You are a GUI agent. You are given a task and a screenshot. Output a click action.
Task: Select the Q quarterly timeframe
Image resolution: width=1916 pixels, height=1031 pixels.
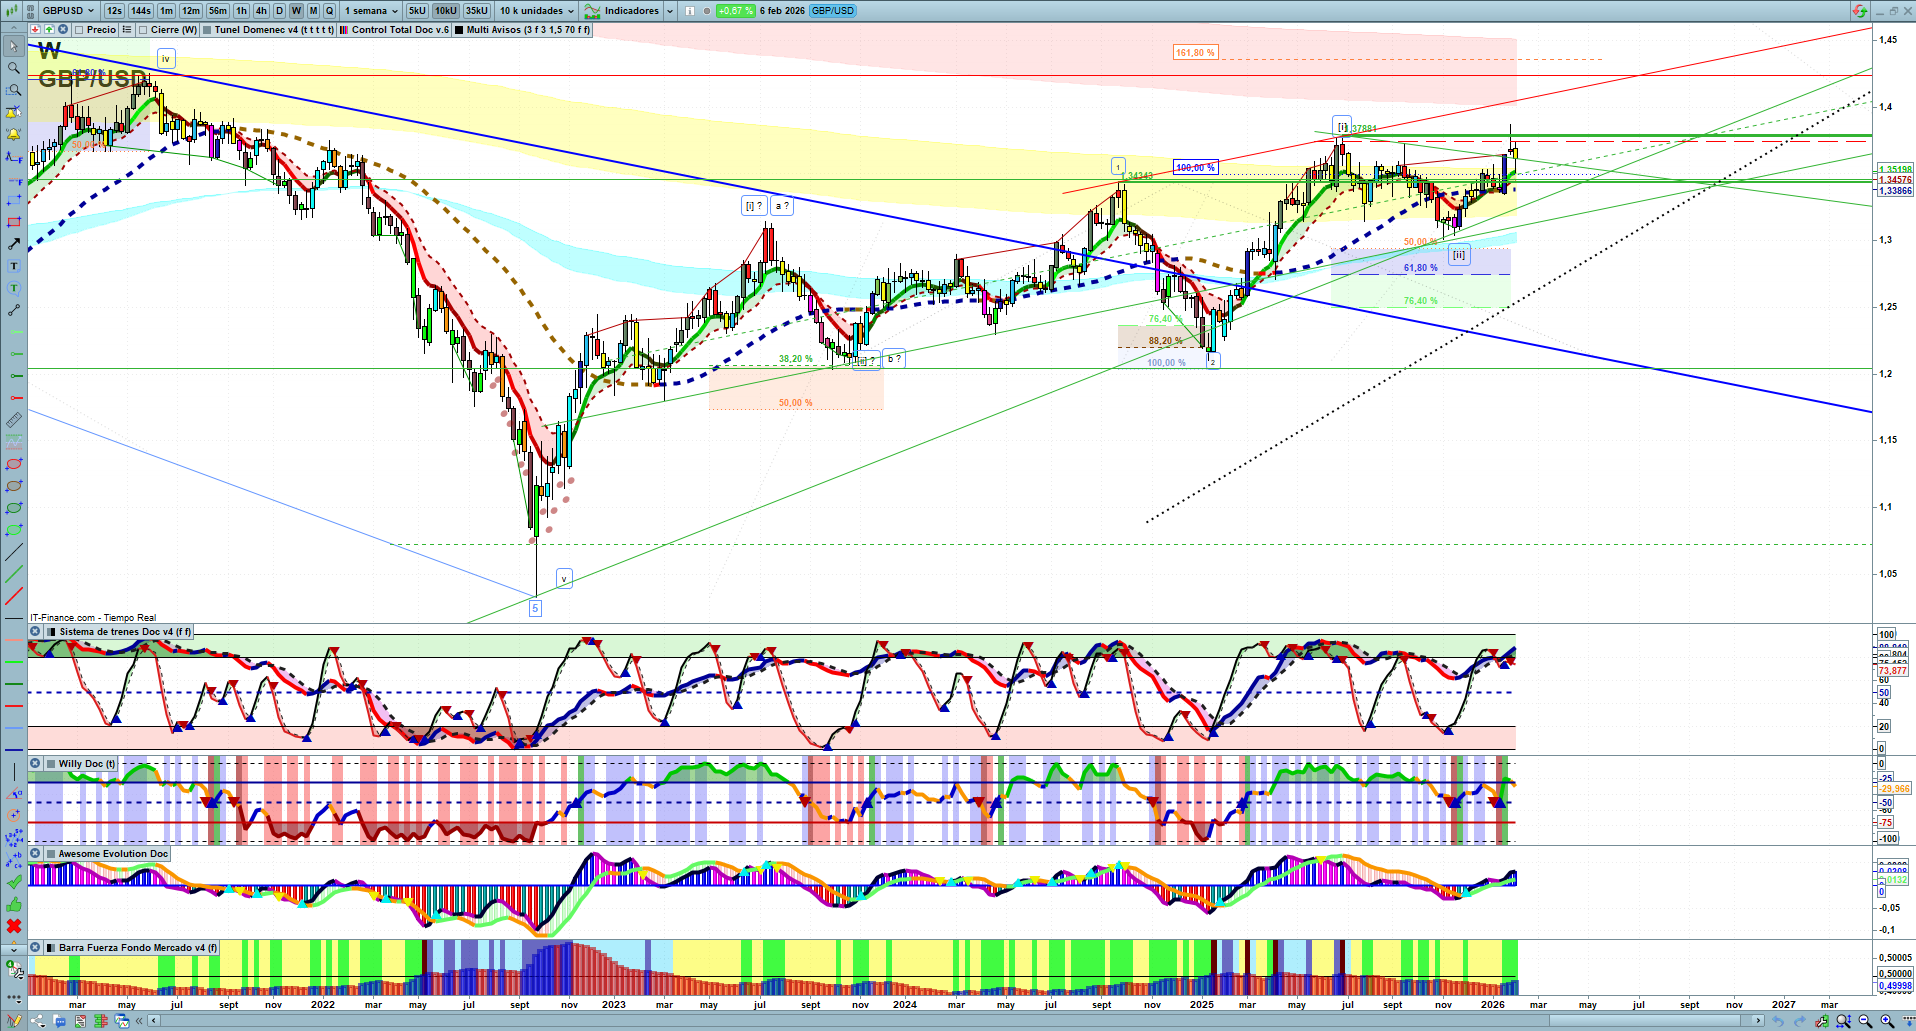click(329, 11)
